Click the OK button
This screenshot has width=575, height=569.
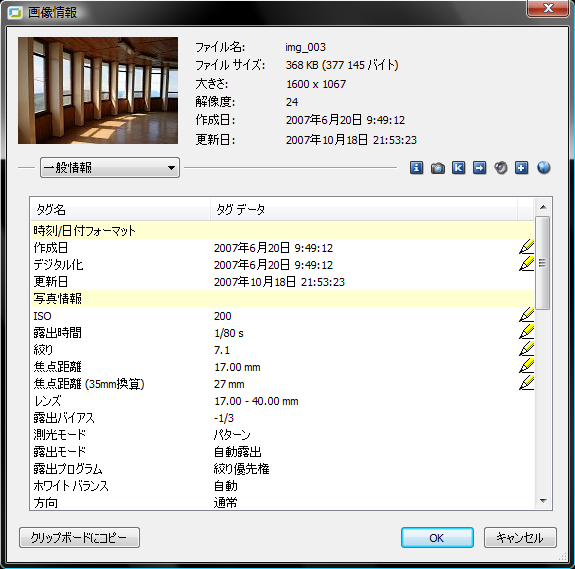tap(437, 538)
